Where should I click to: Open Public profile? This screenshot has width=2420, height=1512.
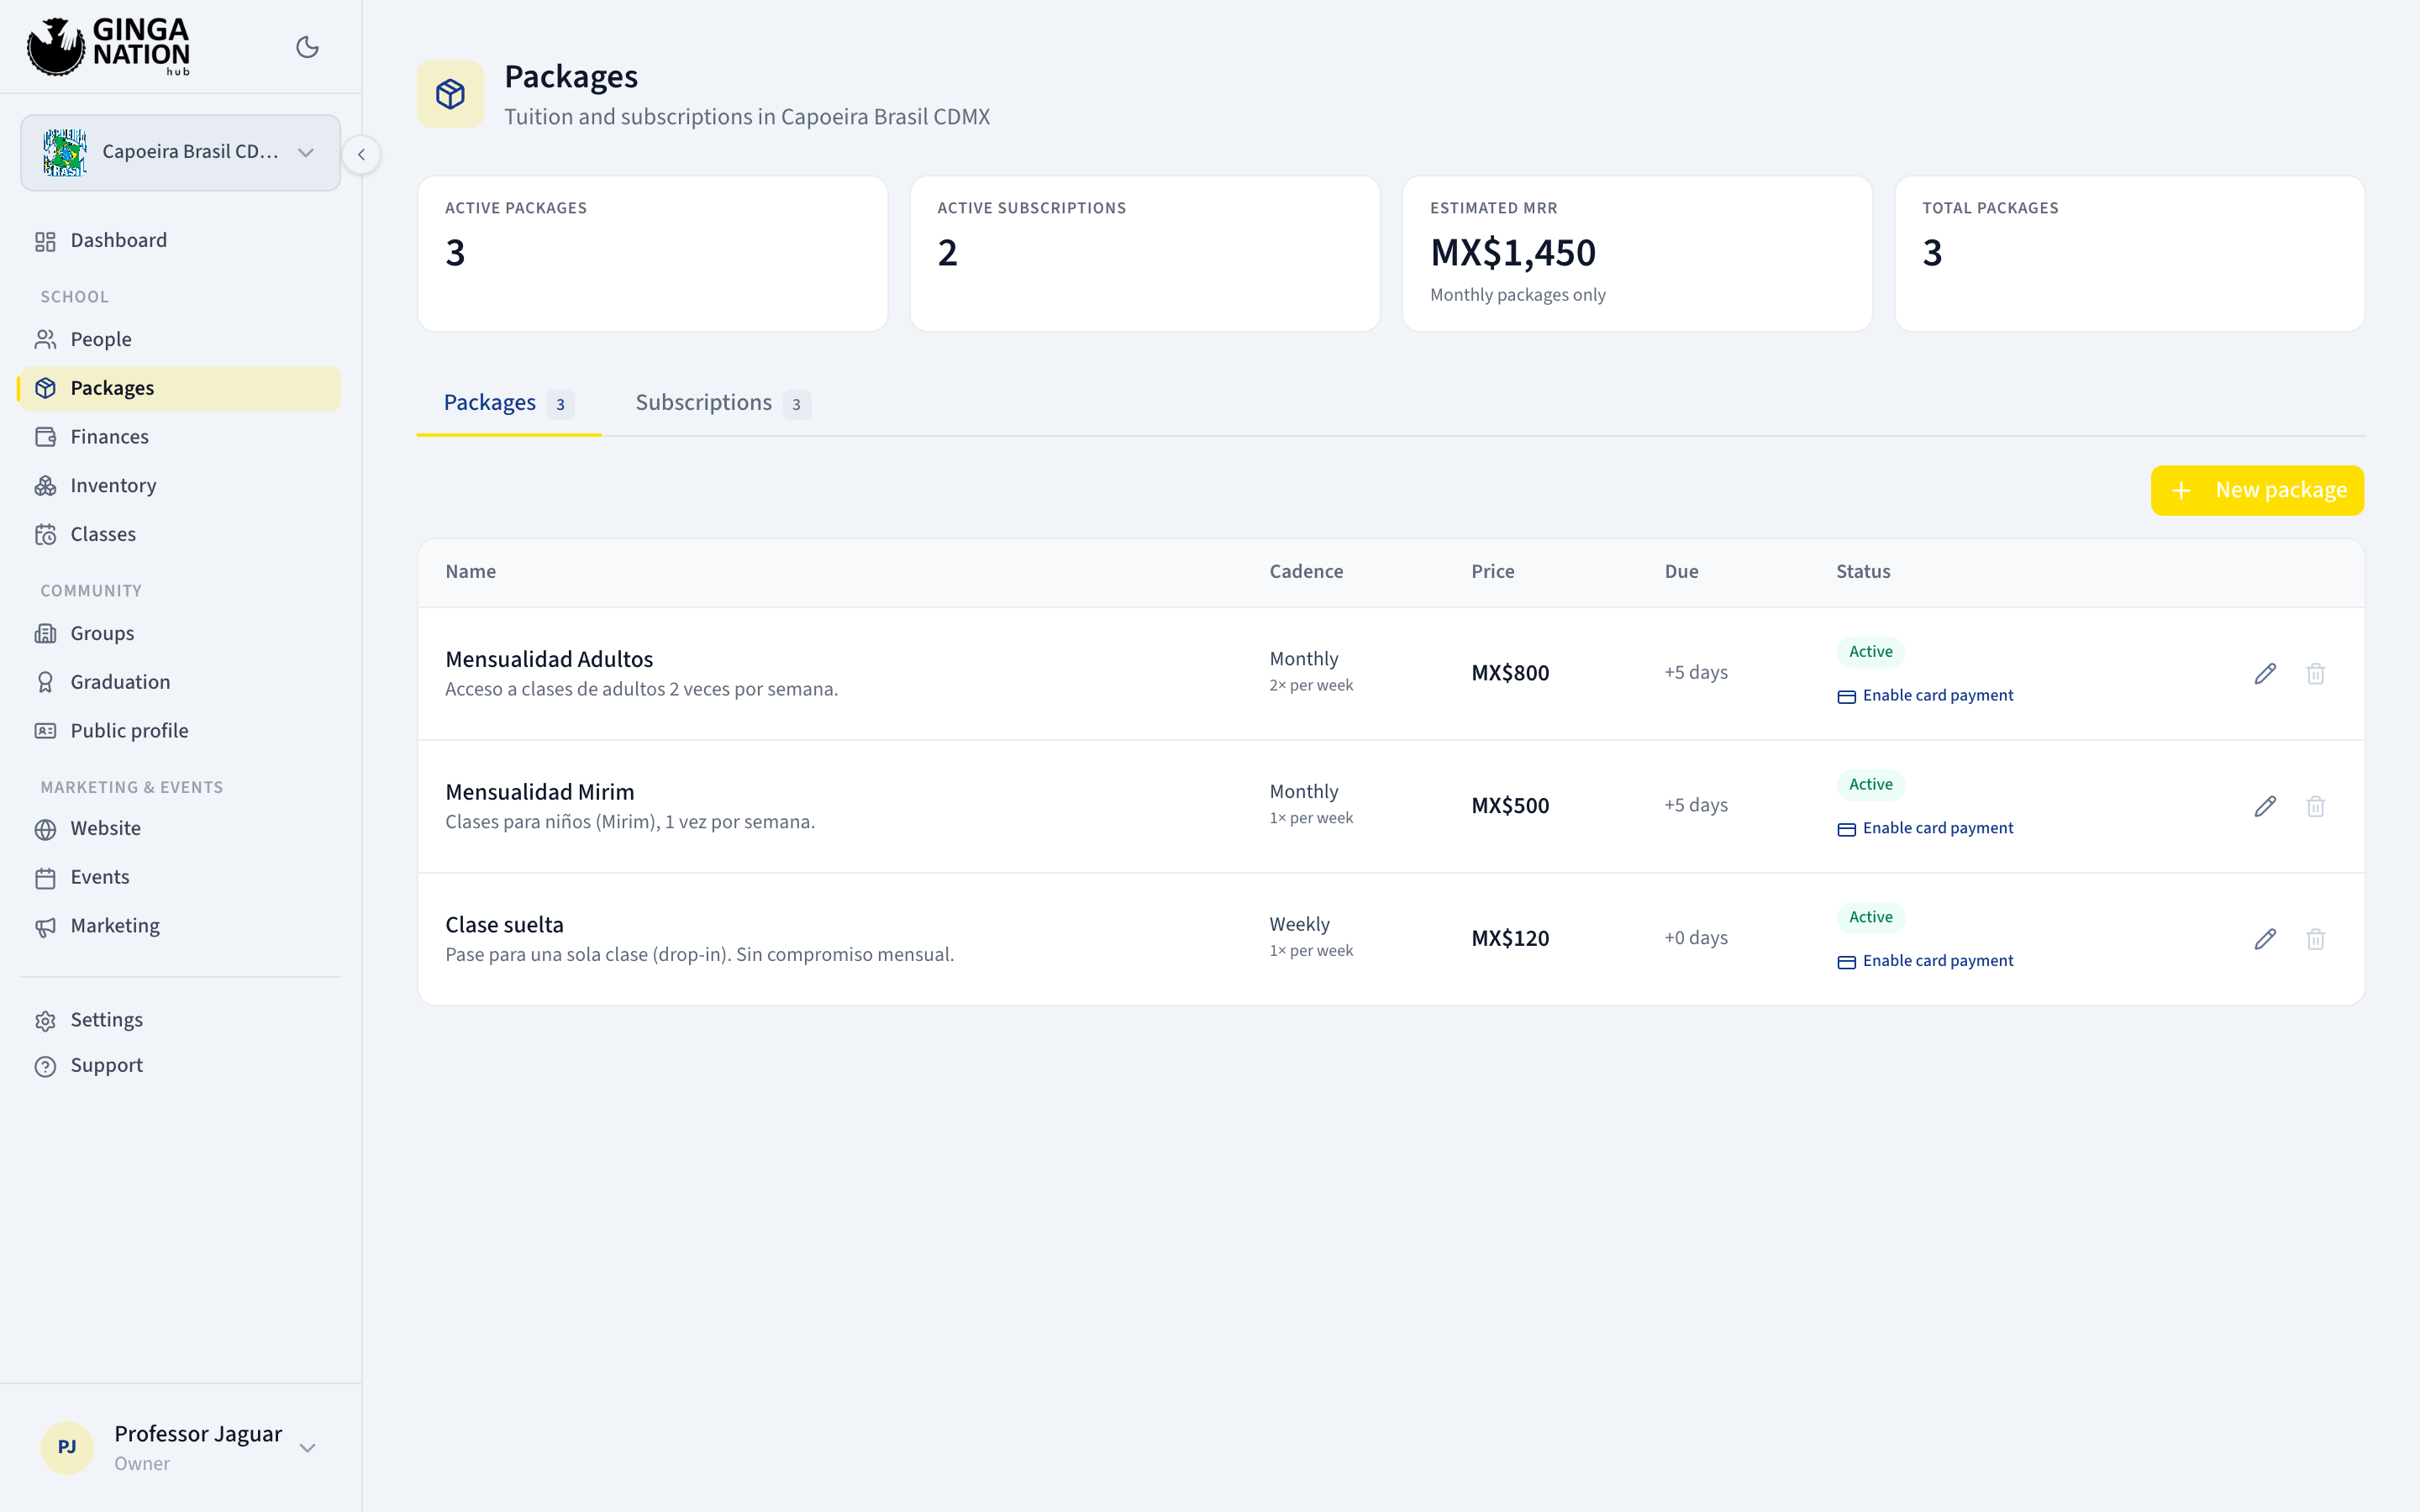[x=180, y=731]
